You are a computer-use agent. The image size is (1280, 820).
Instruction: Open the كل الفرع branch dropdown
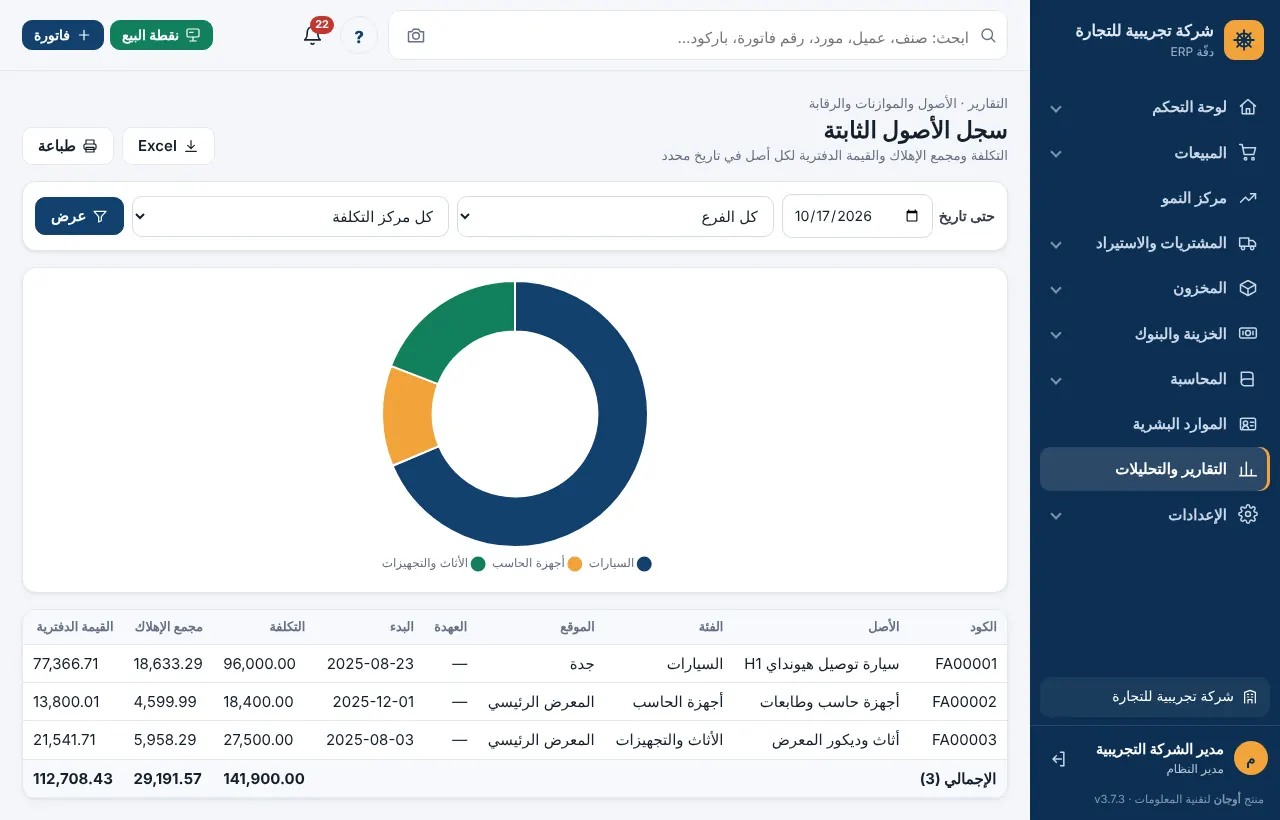coord(615,217)
